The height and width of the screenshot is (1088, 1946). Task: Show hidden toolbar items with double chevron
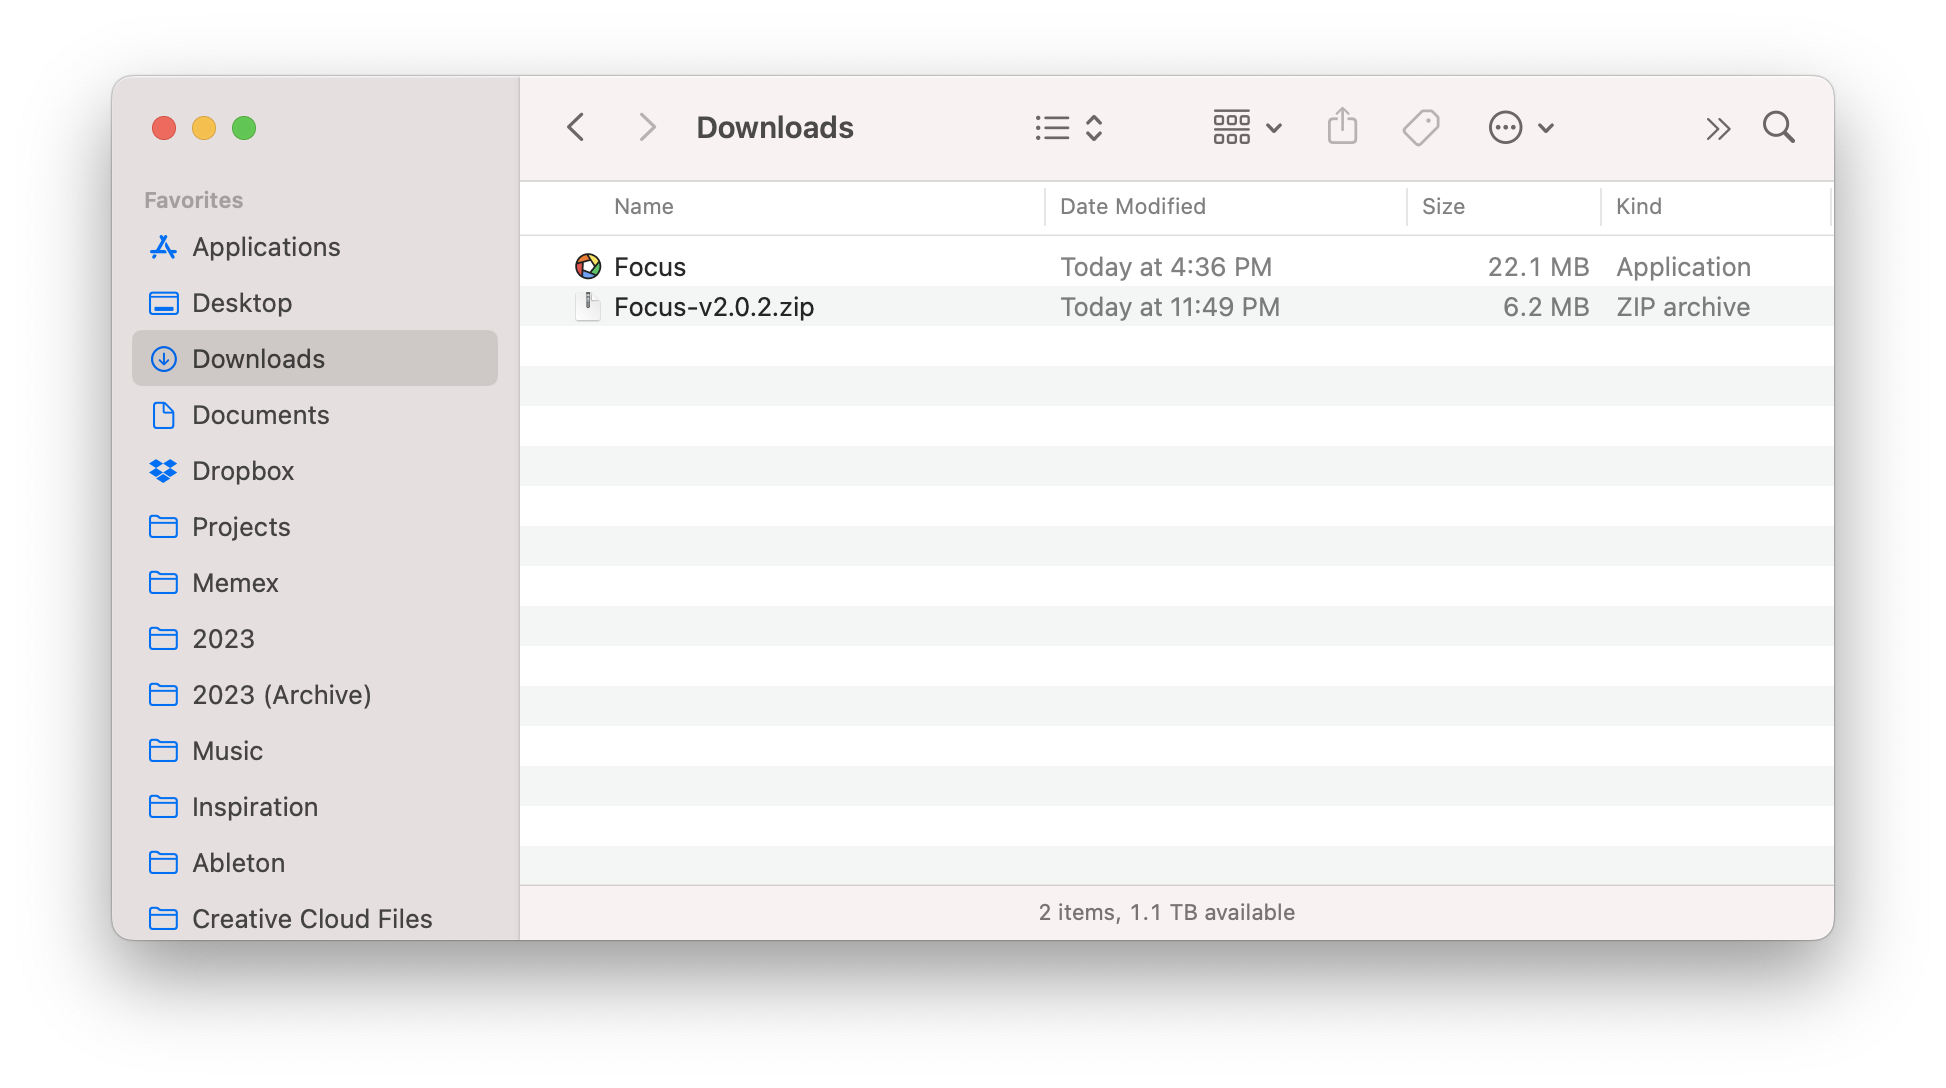point(1717,128)
